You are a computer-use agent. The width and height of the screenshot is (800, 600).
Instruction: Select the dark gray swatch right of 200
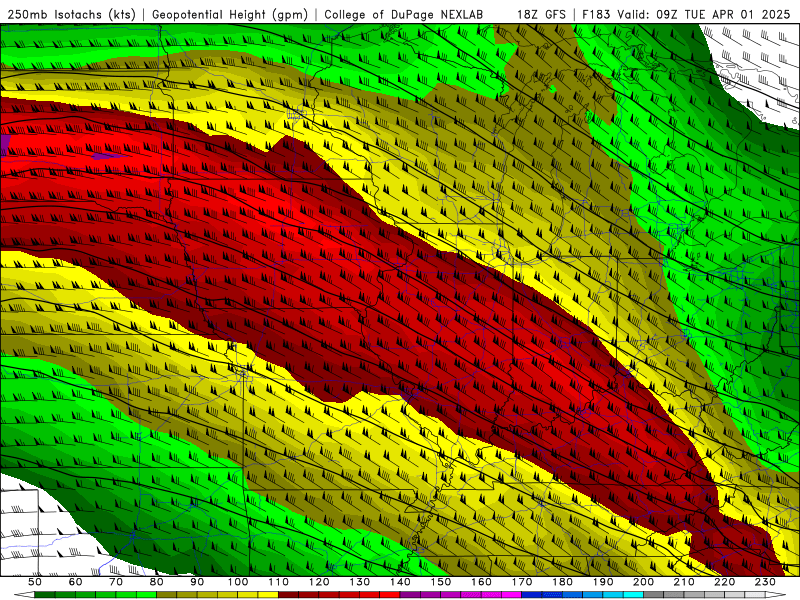tap(654, 594)
